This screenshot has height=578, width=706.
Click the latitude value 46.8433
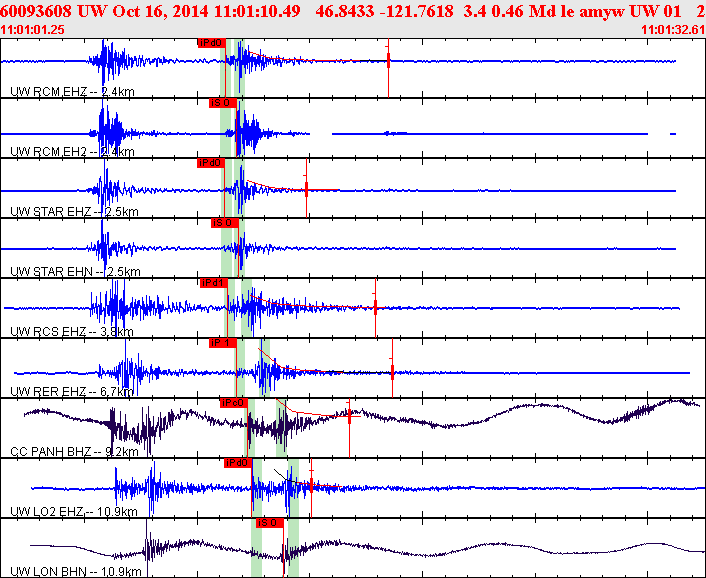coord(344,11)
